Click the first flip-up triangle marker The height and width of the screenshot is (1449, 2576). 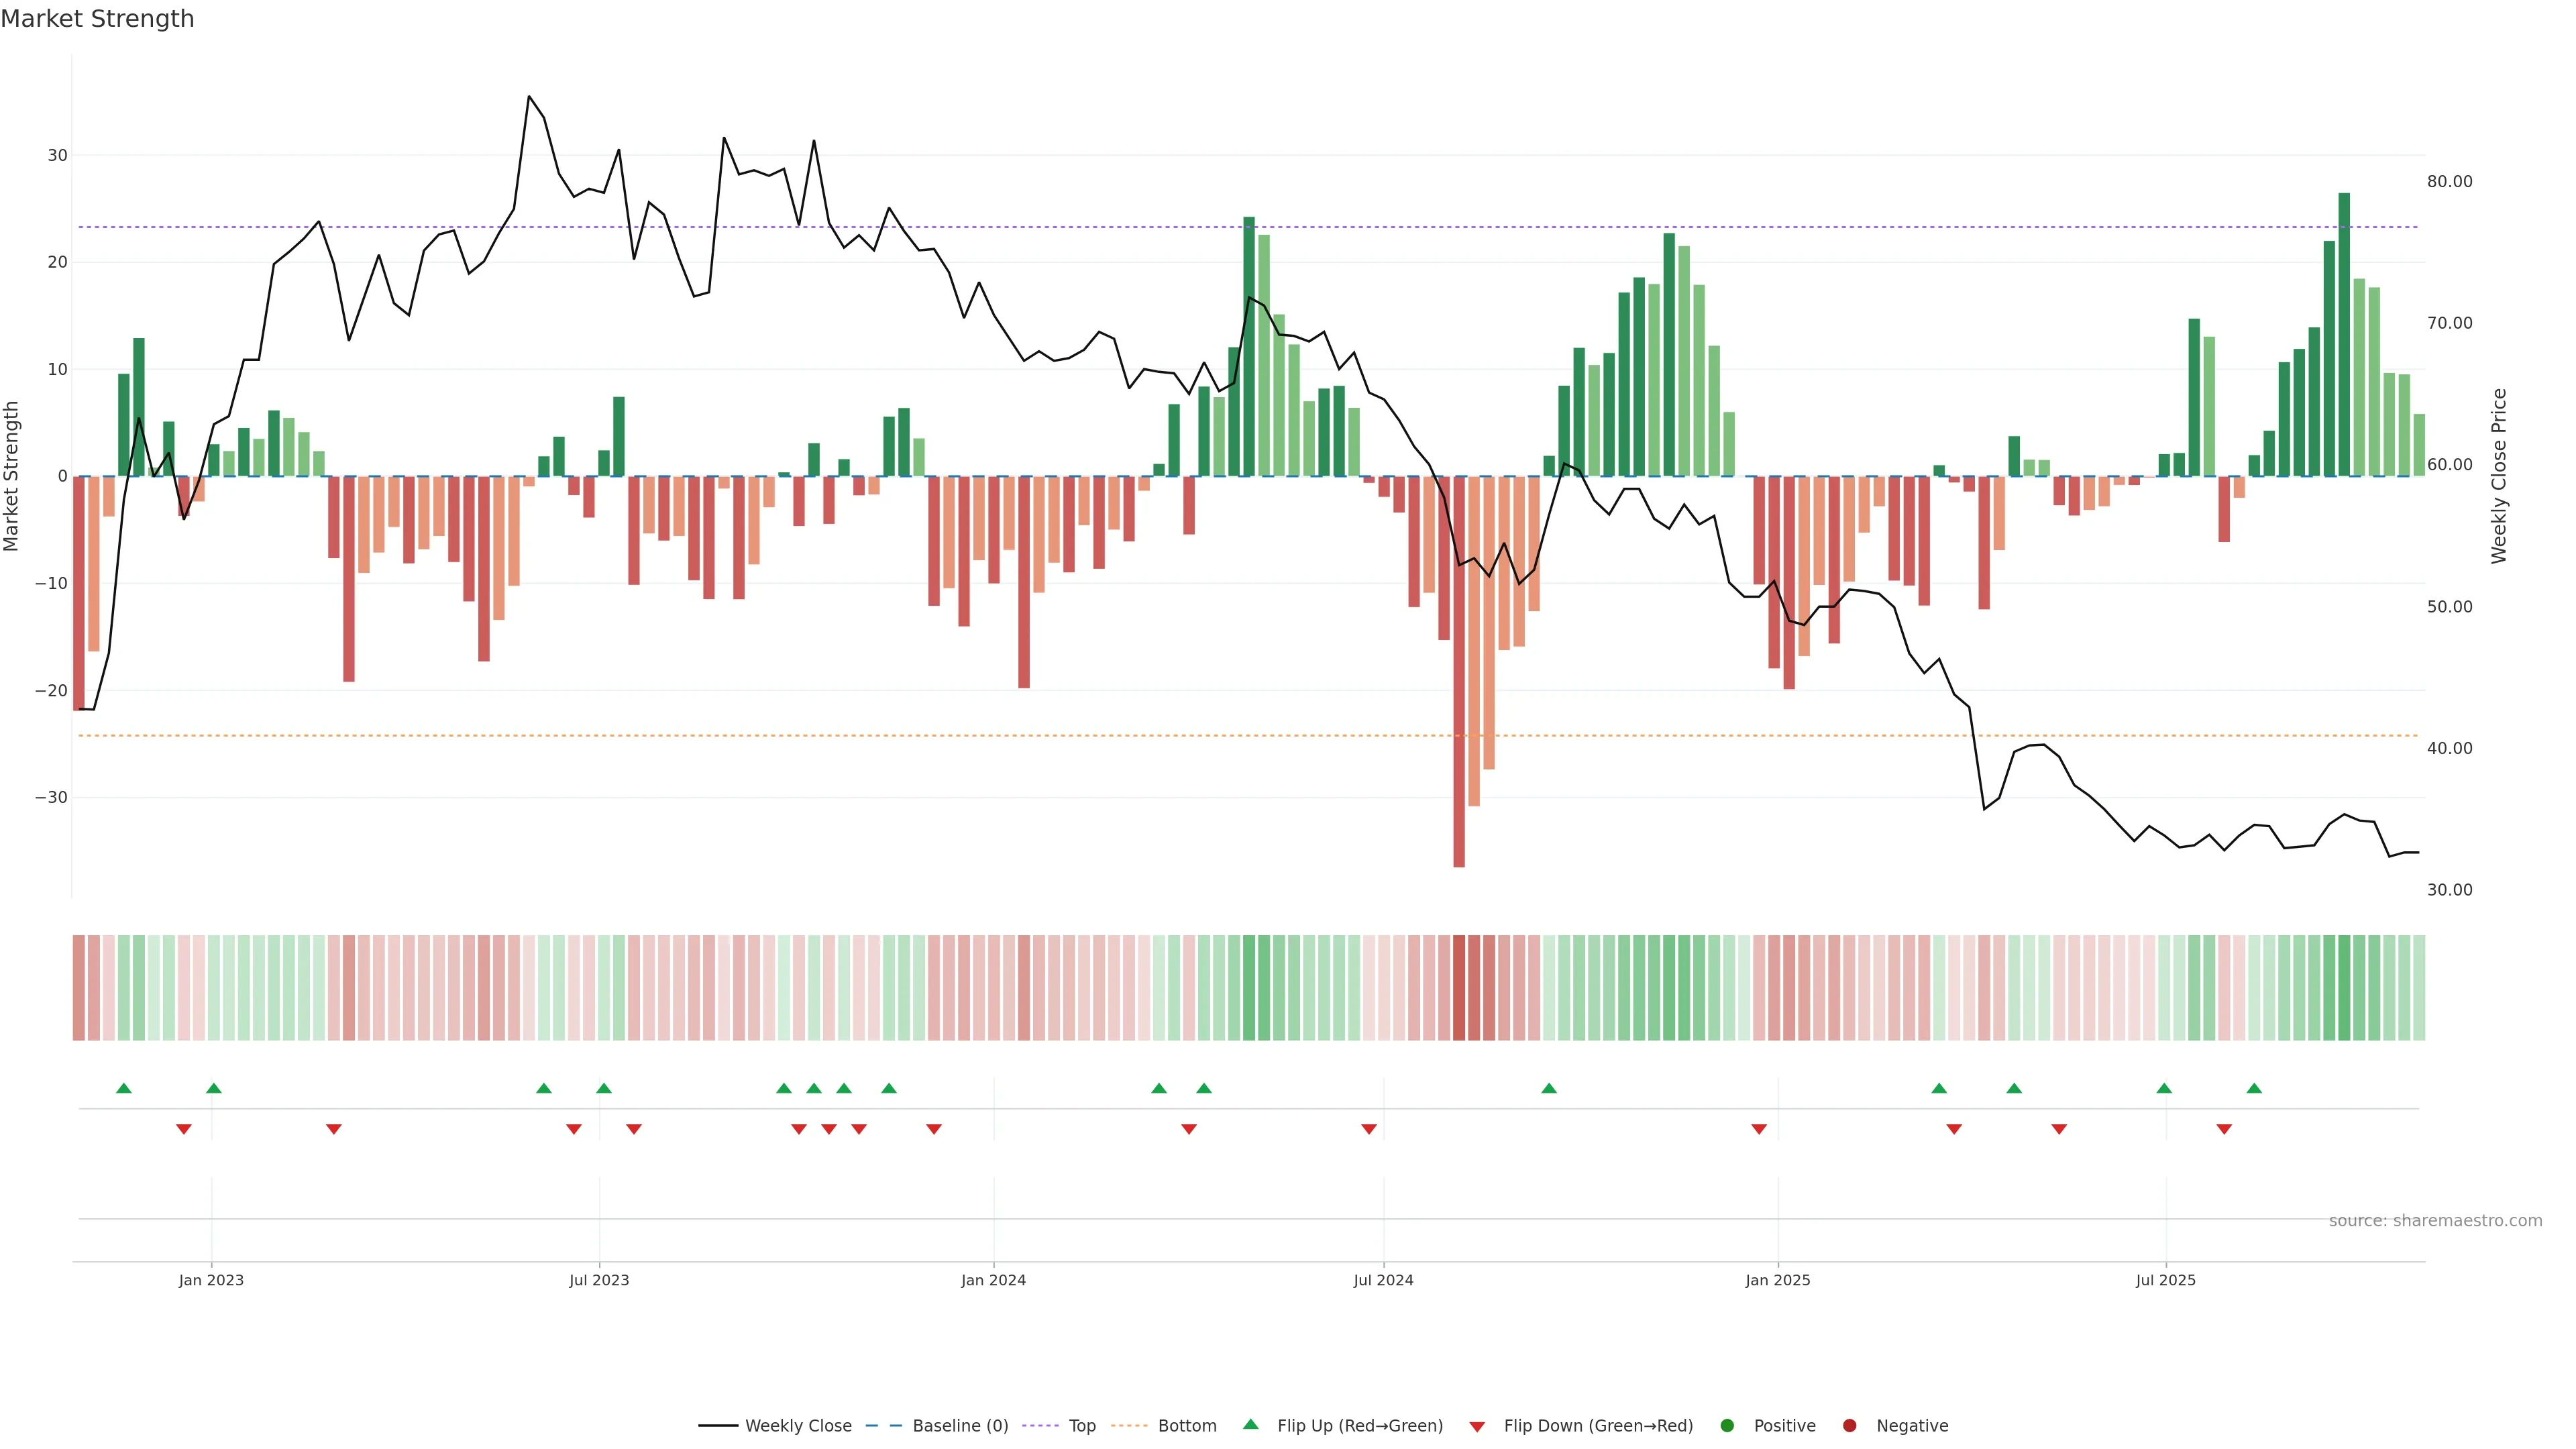pos(124,1088)
